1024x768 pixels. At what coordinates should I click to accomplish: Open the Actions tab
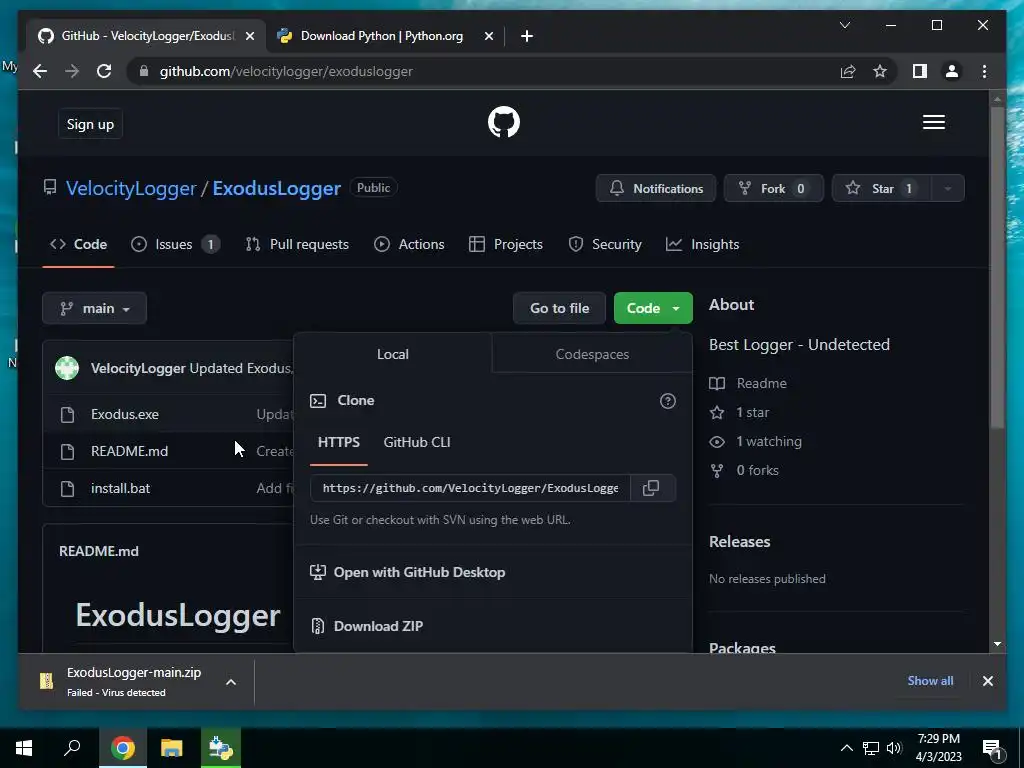click(x=409, y=244)
